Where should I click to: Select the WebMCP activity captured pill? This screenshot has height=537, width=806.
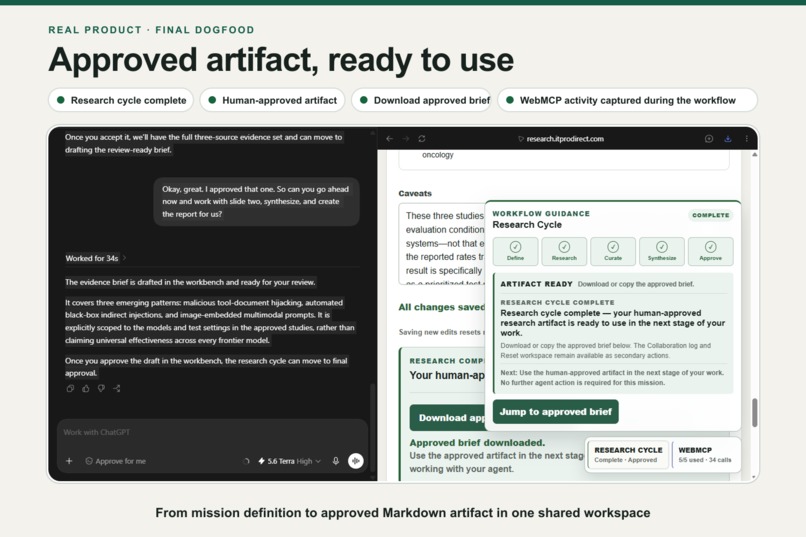(x=627, y=100)
